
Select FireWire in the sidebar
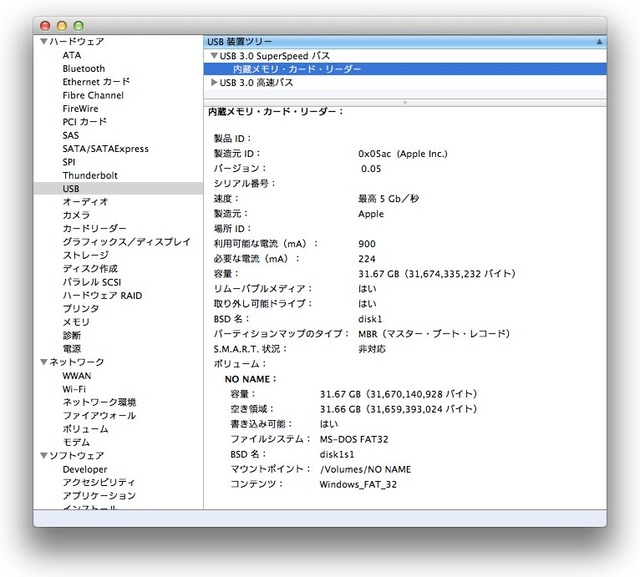click(80, 109)
